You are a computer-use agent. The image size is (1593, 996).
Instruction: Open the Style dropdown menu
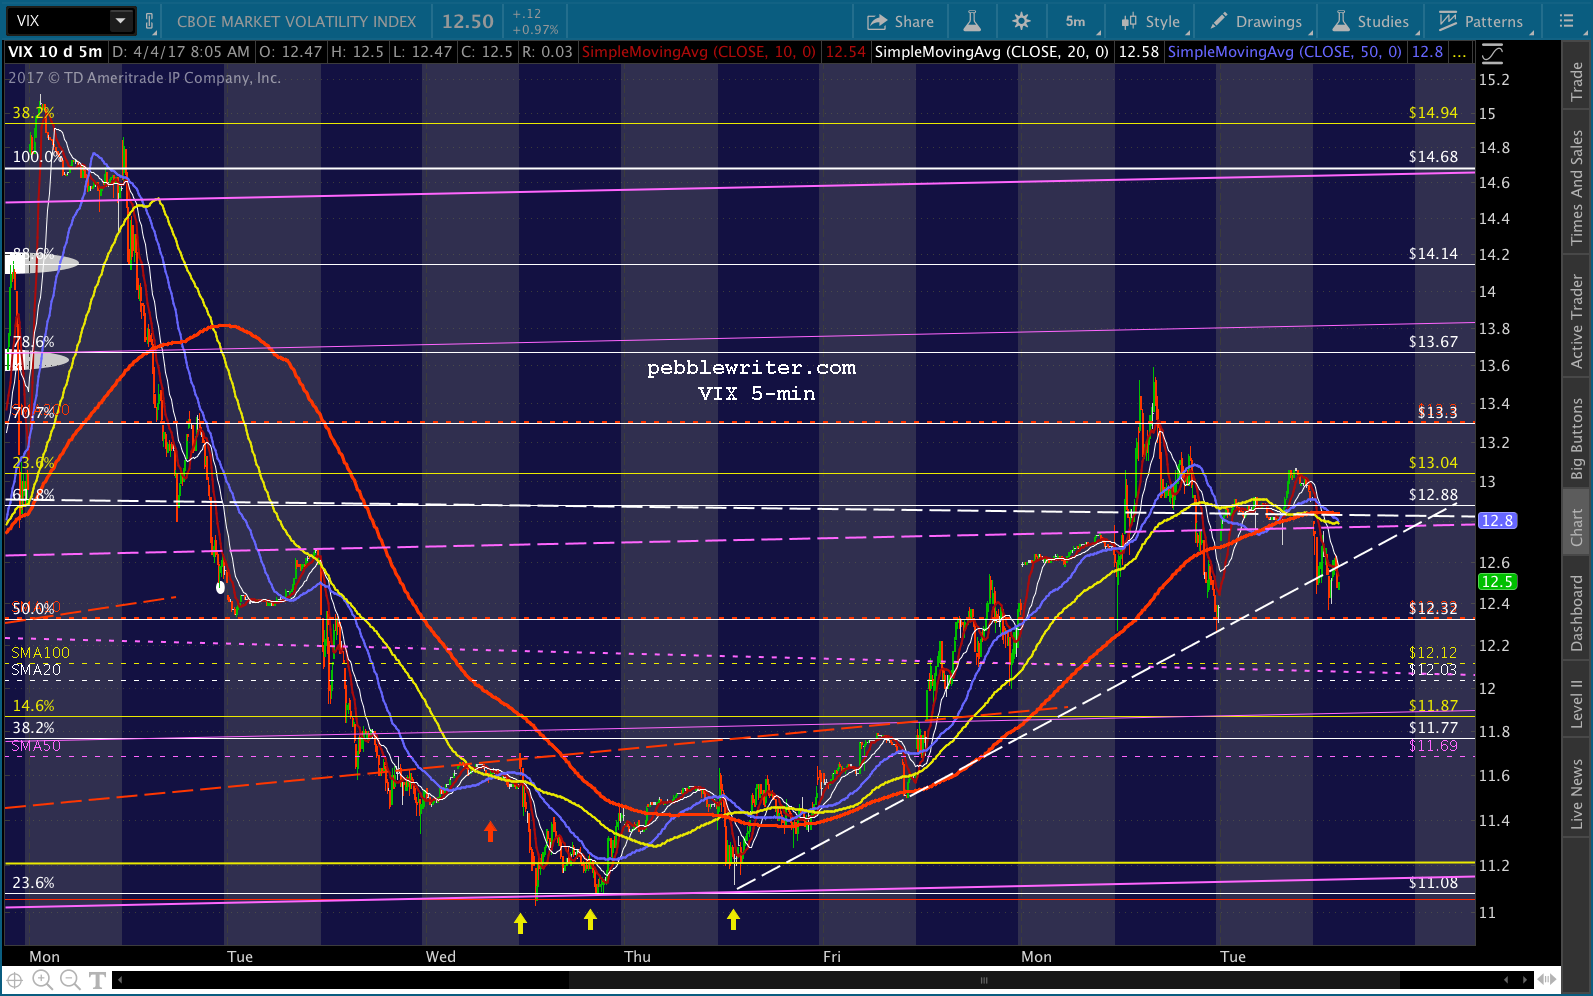click(x=1150, y=21)
